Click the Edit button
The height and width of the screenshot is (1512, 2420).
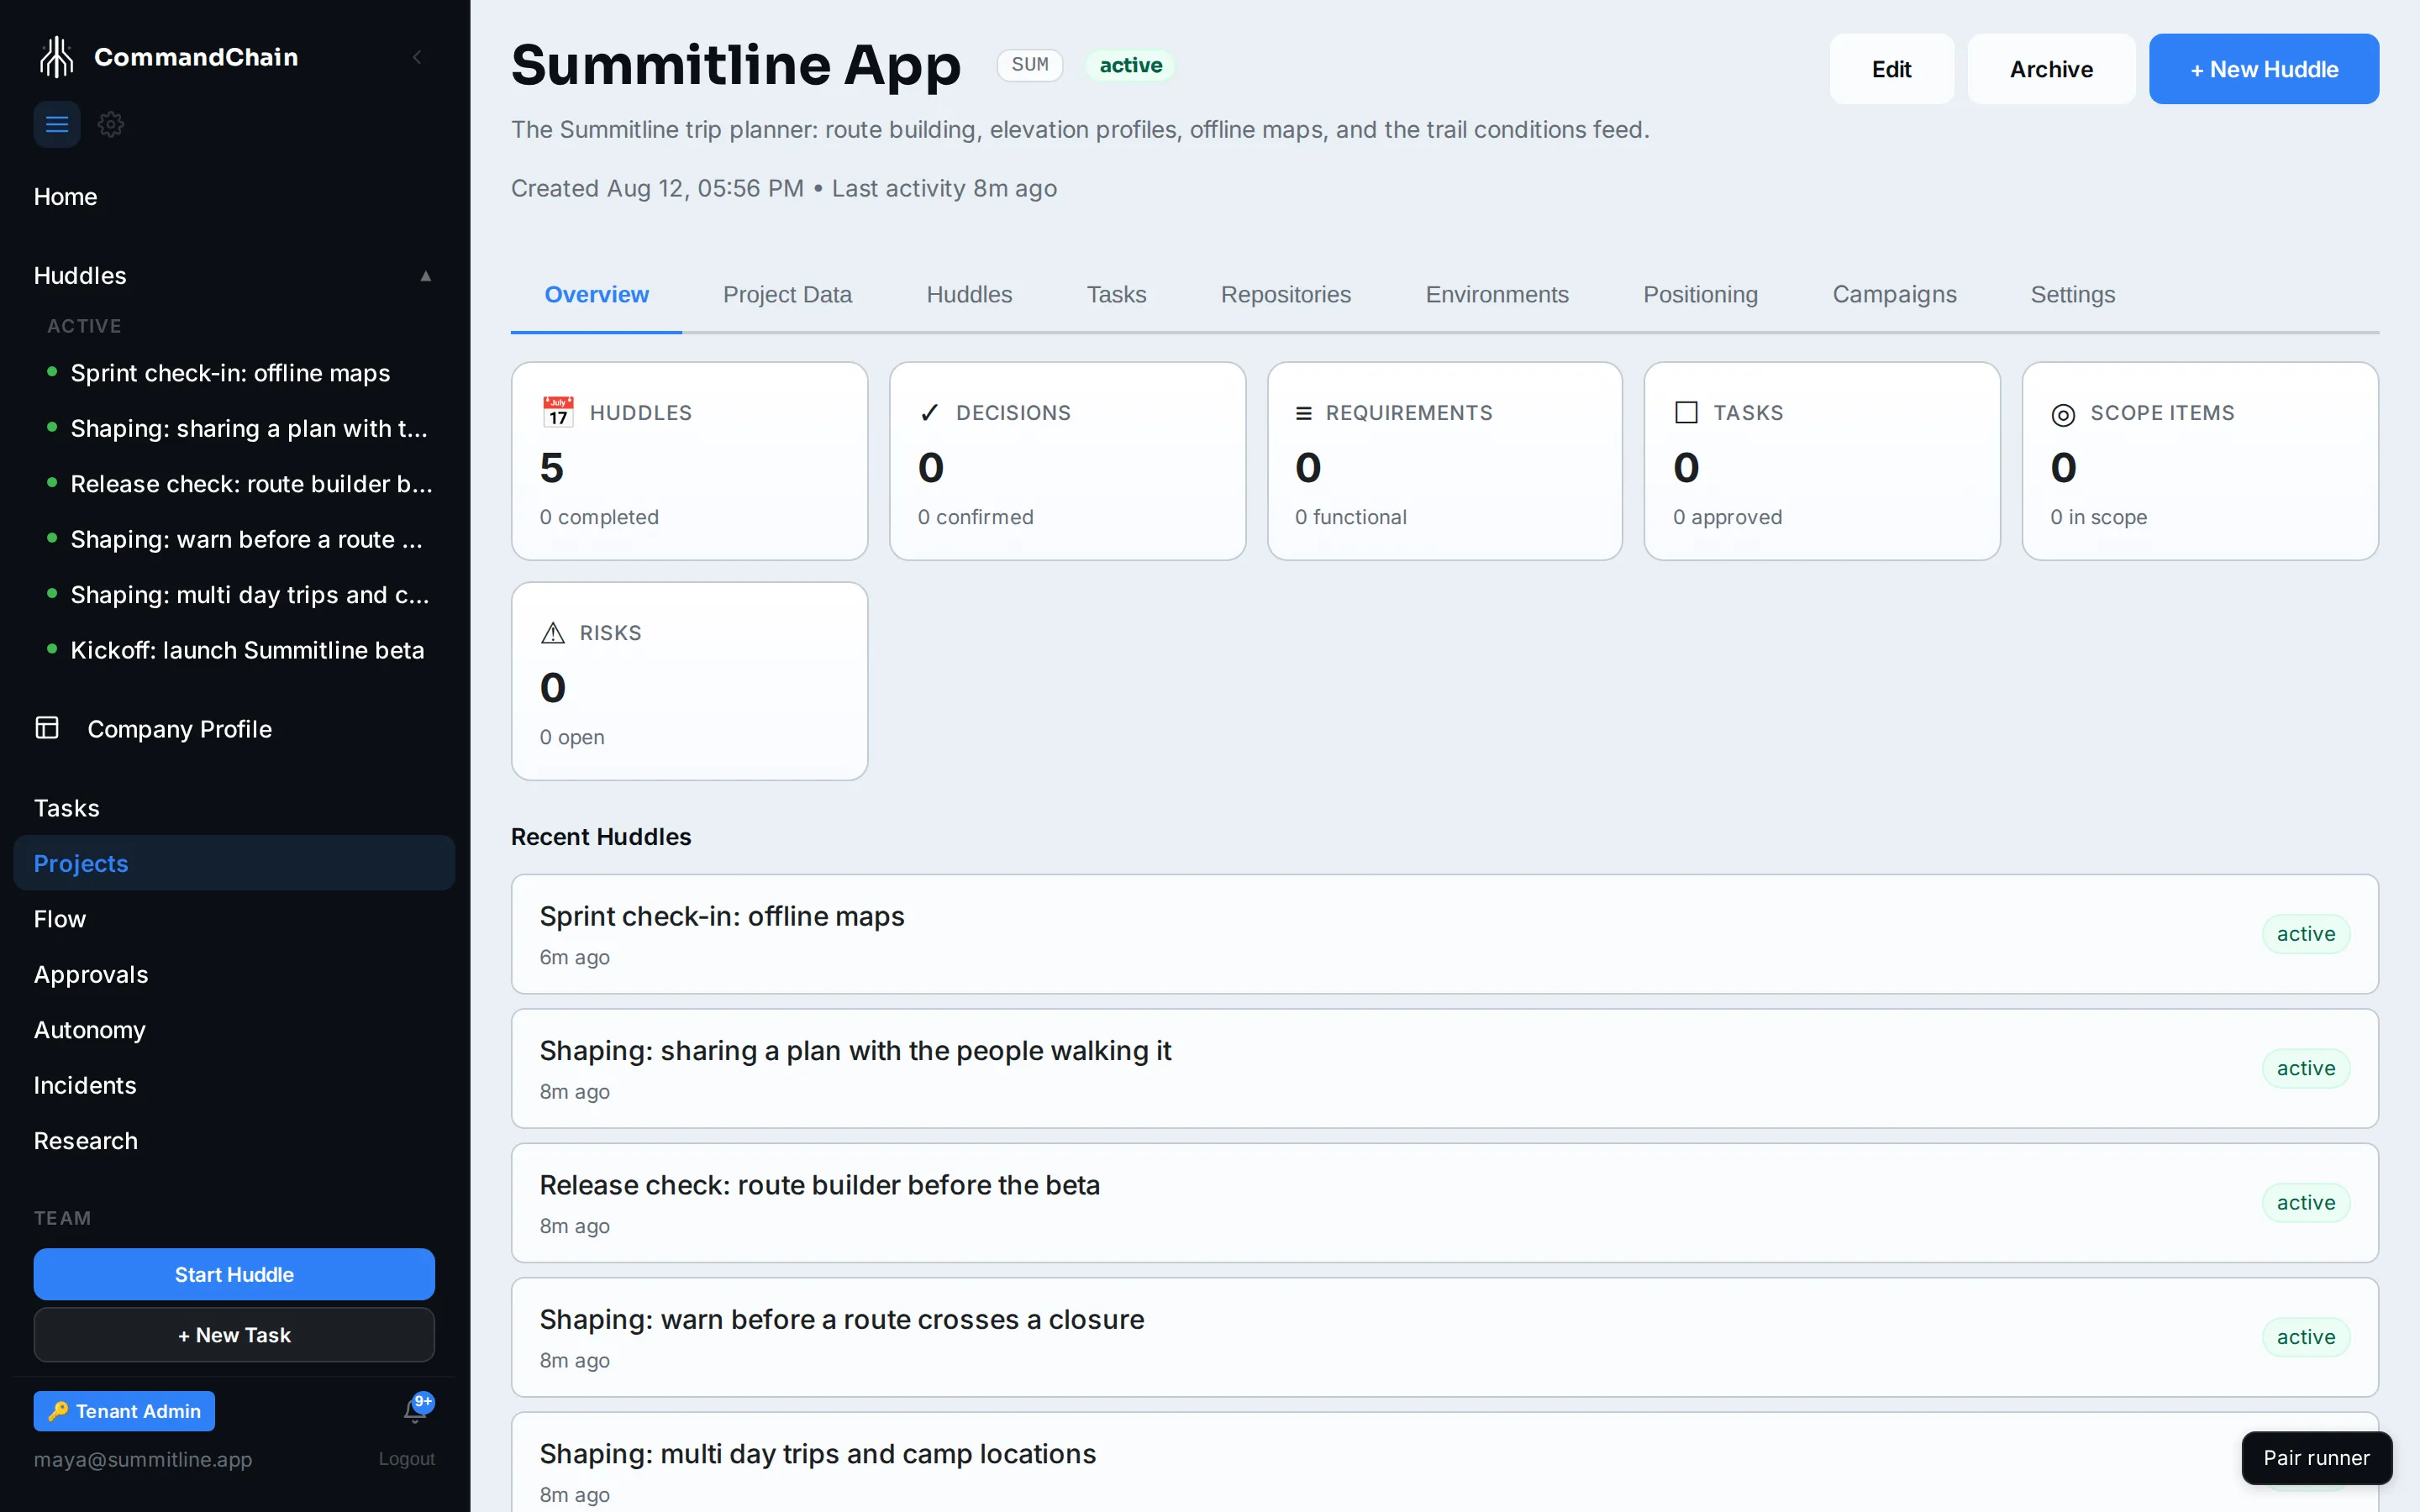[1891, 69]
